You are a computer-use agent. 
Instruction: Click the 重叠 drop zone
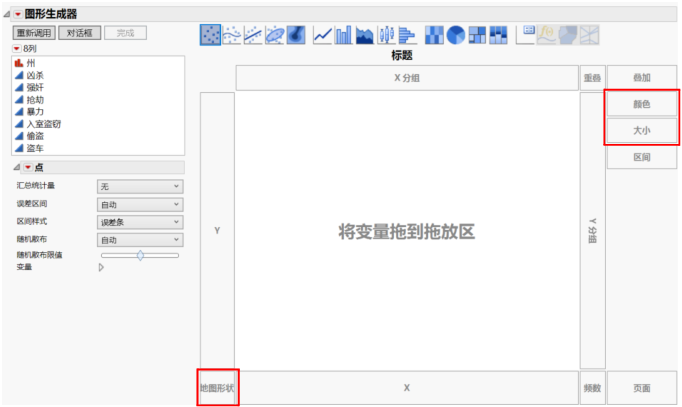[x=592, y=78]
